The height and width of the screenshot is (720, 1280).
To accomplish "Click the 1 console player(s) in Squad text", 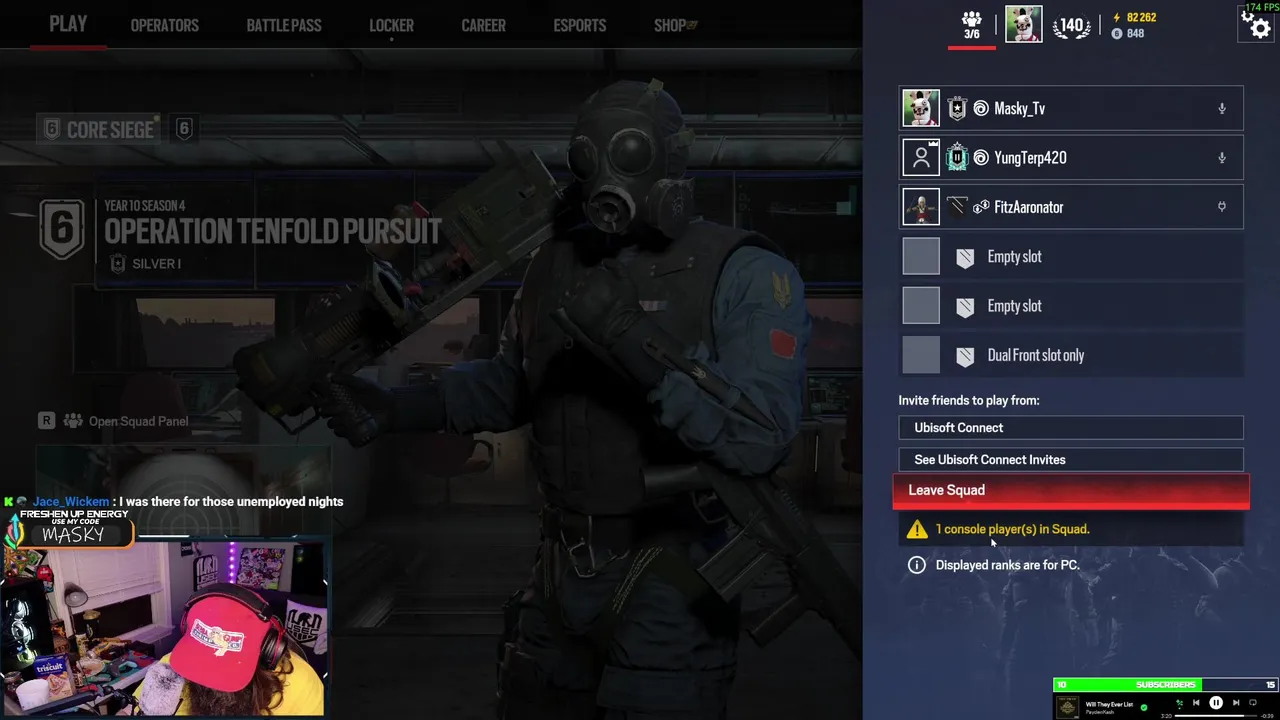I will tap(1012, 529).
